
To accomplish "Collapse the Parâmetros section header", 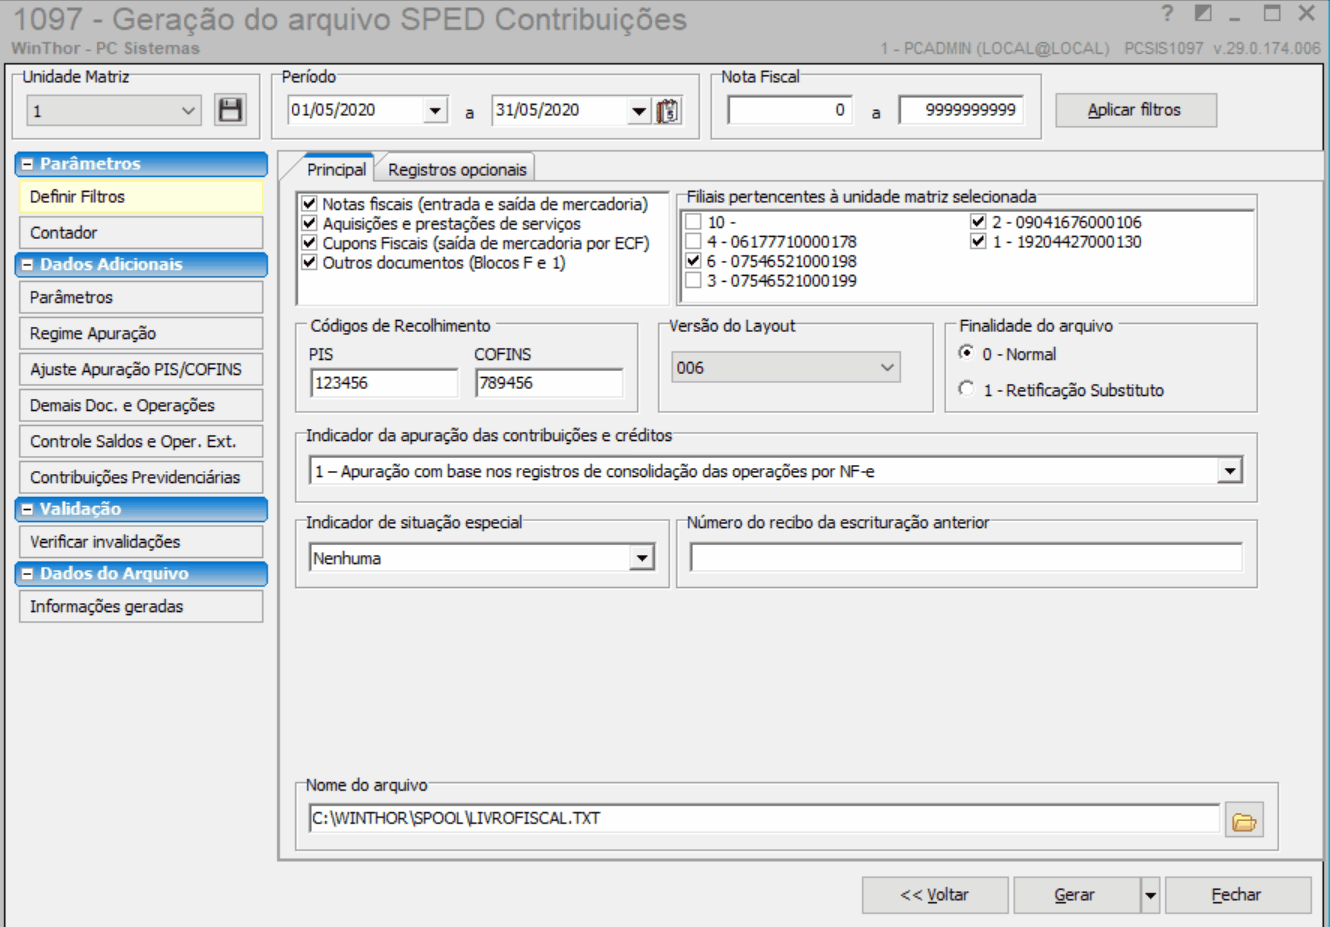I will pos(141,164).
